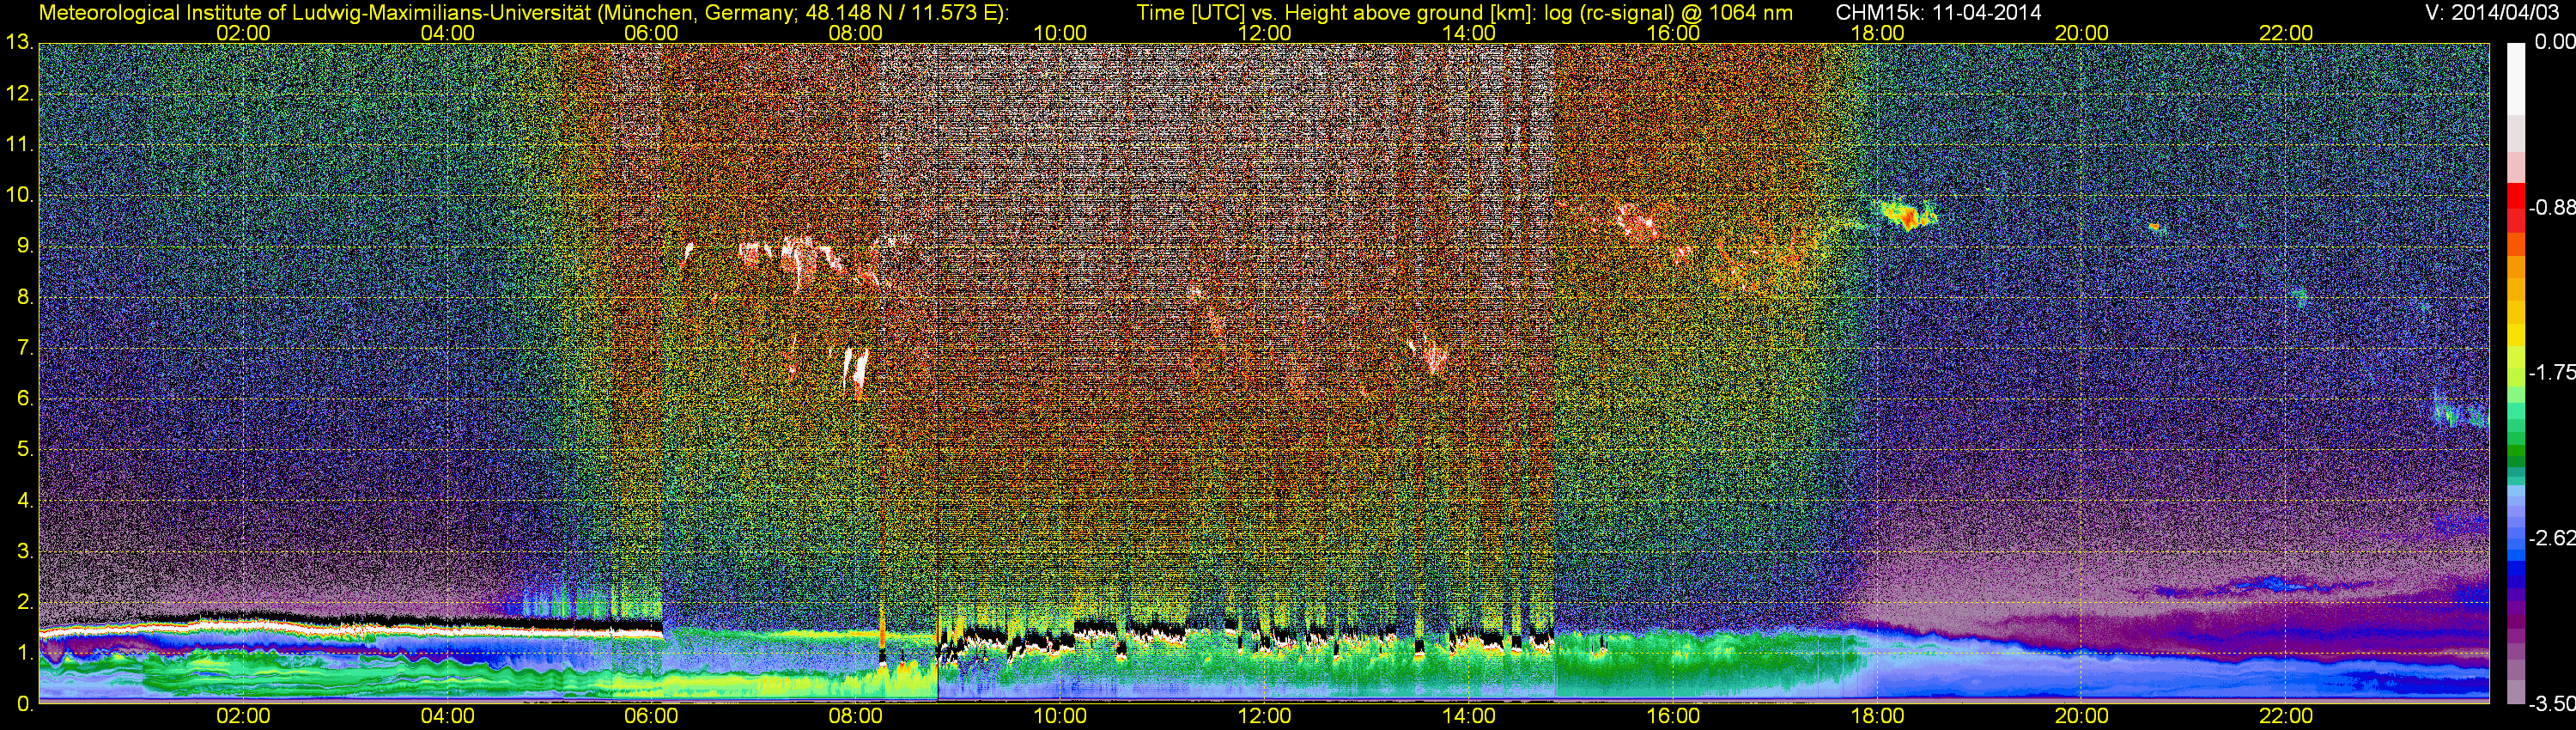2576x730 pixels.
Task: Select the color scale value "-3.50"
Action: pos(2551,704)
